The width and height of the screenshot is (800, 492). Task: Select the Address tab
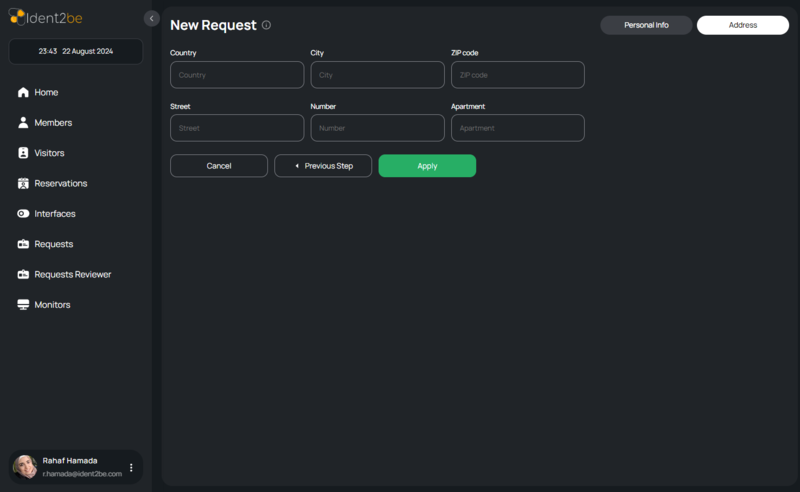[742, 25]
